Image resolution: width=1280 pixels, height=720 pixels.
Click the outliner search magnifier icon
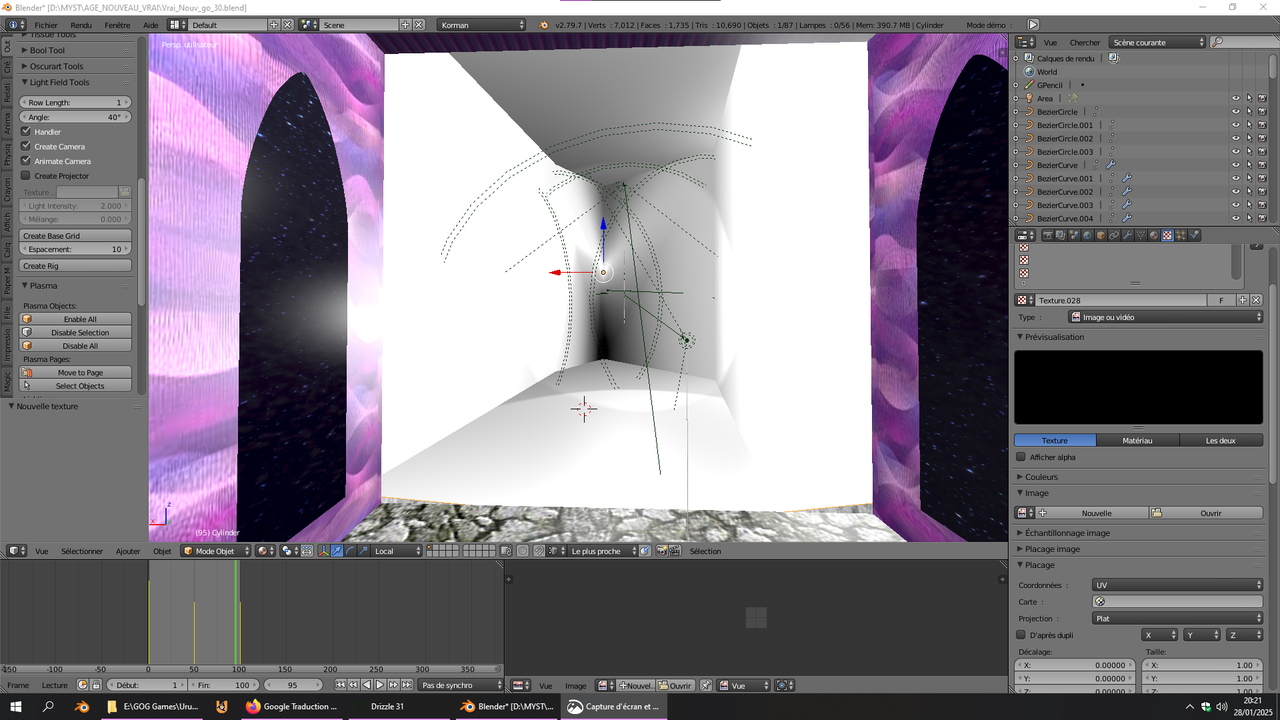[x=1217, y=42]
